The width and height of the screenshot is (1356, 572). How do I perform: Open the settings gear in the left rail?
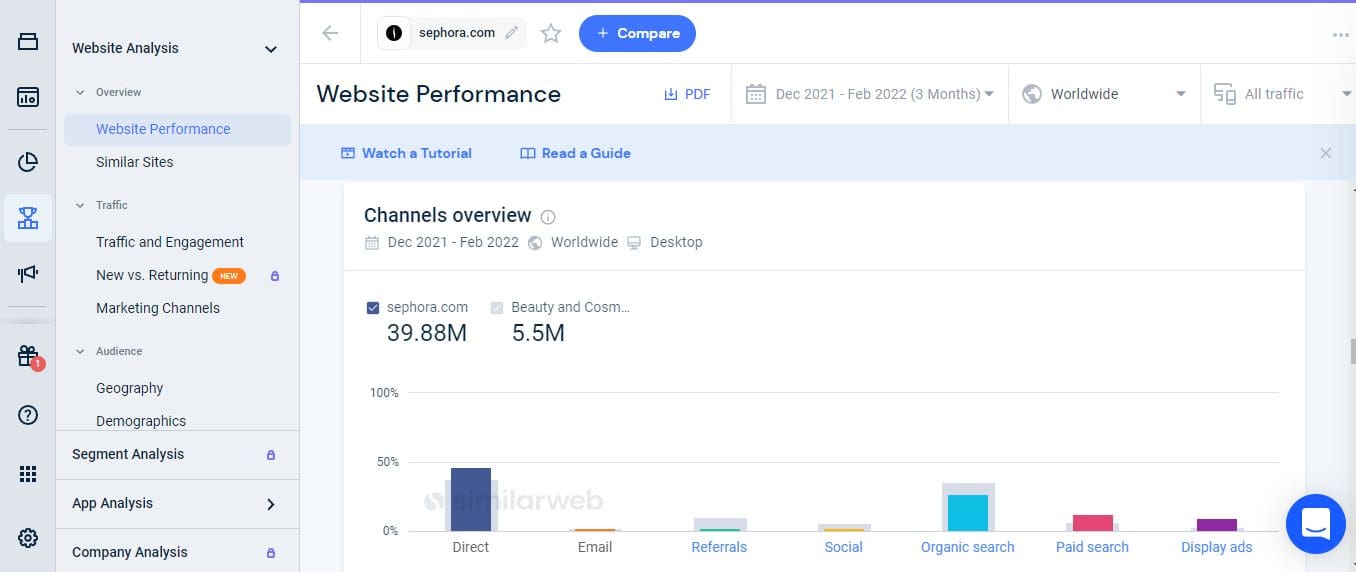pos(28,538)
